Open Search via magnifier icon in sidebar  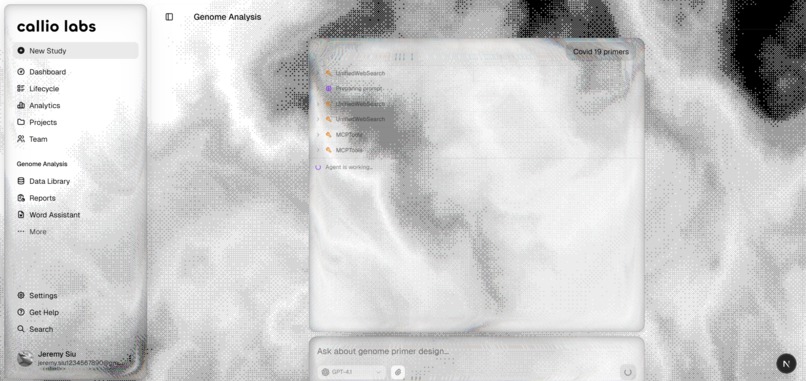[21, 329]
